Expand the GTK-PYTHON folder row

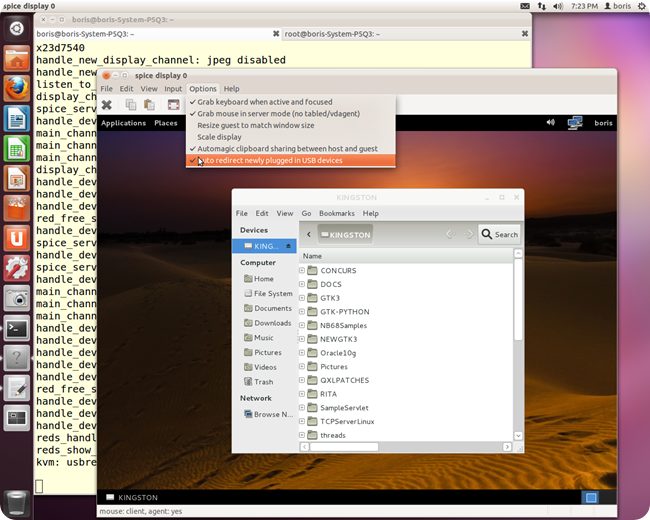(302, 312)
